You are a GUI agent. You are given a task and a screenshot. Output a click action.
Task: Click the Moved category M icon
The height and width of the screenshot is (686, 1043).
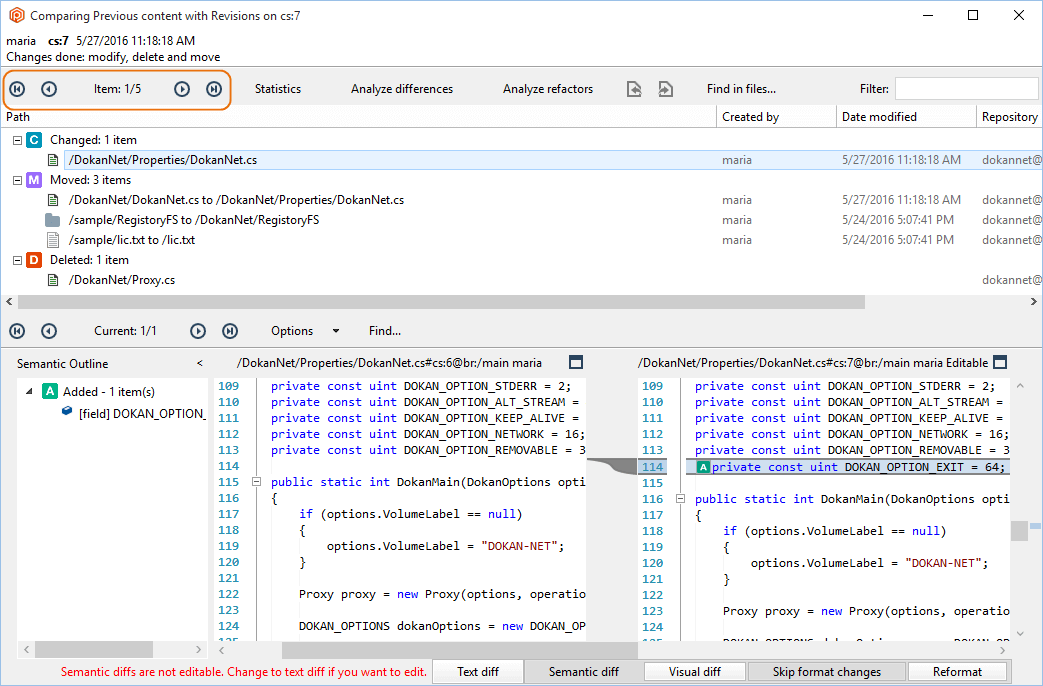(x=34, y=180)
